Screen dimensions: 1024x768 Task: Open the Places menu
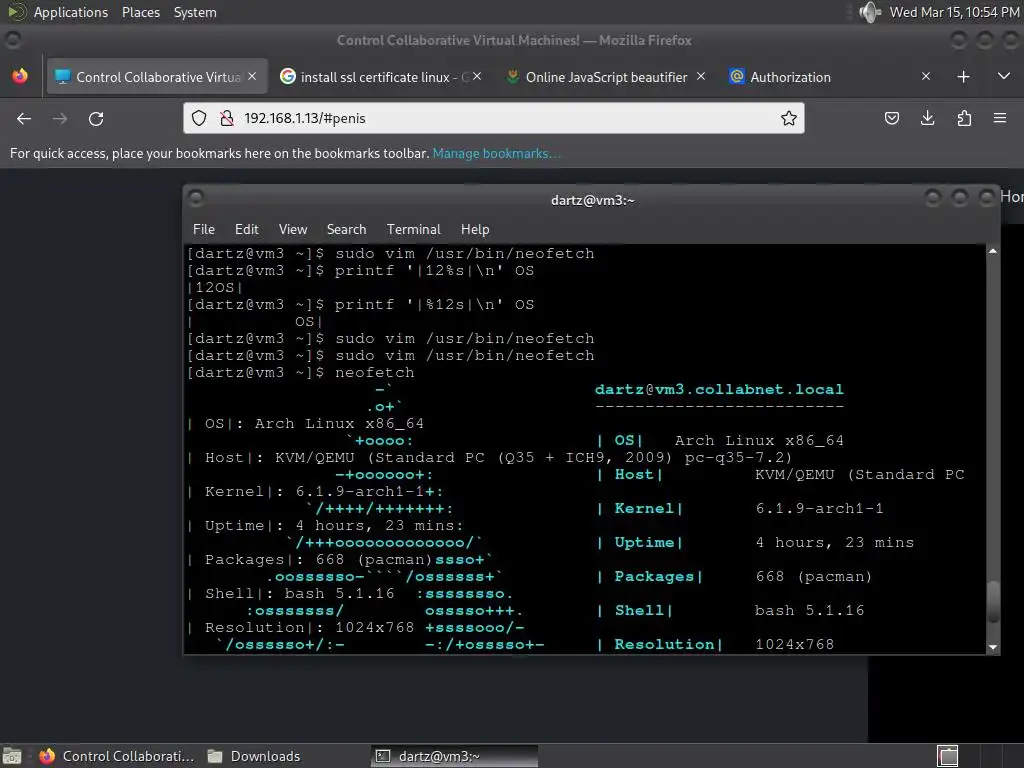(141, 12)
